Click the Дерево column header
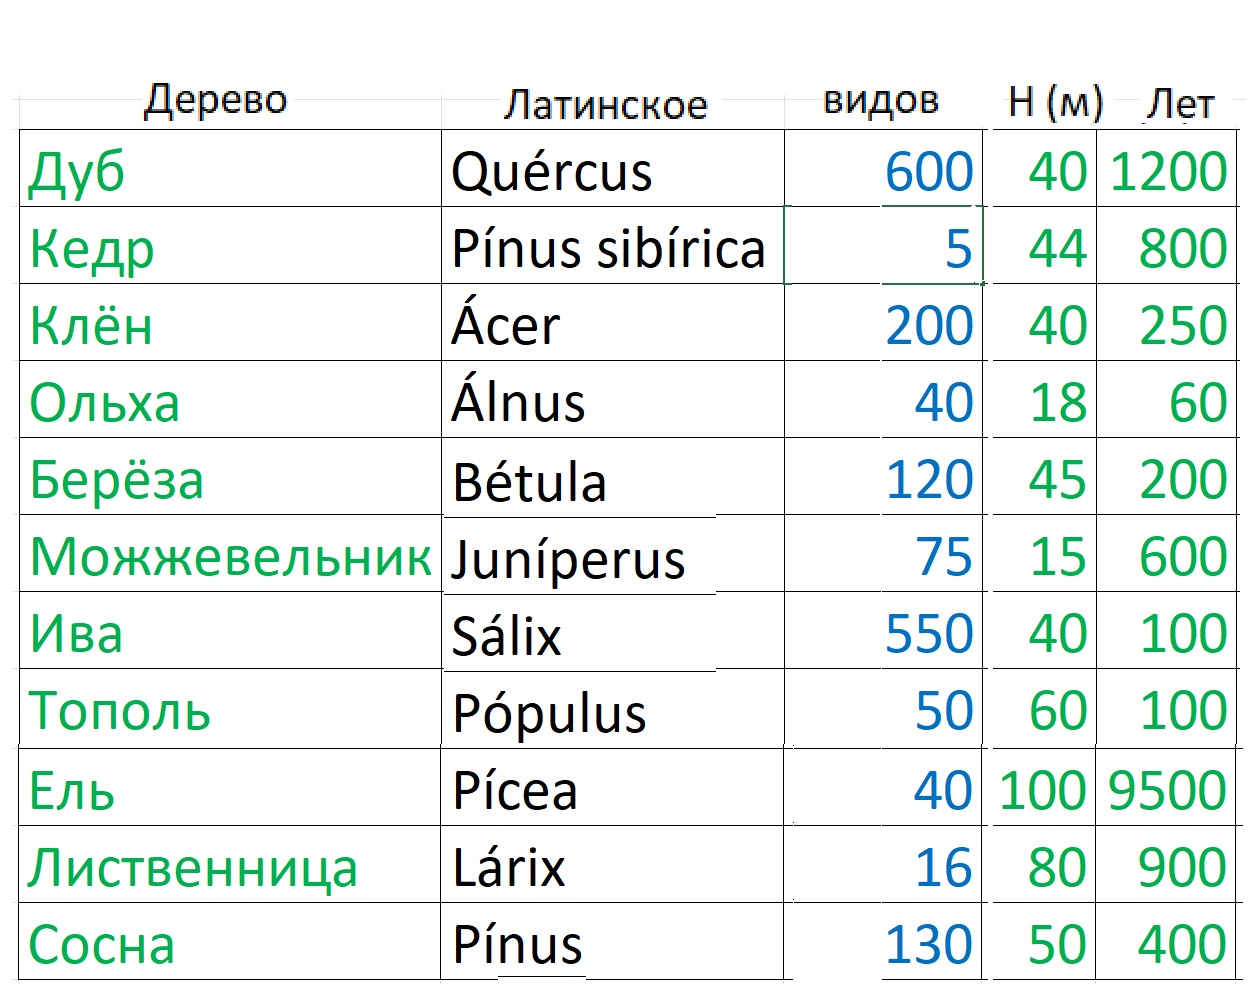The height and width of the screenshot is (986, 1252). [216, 101]
